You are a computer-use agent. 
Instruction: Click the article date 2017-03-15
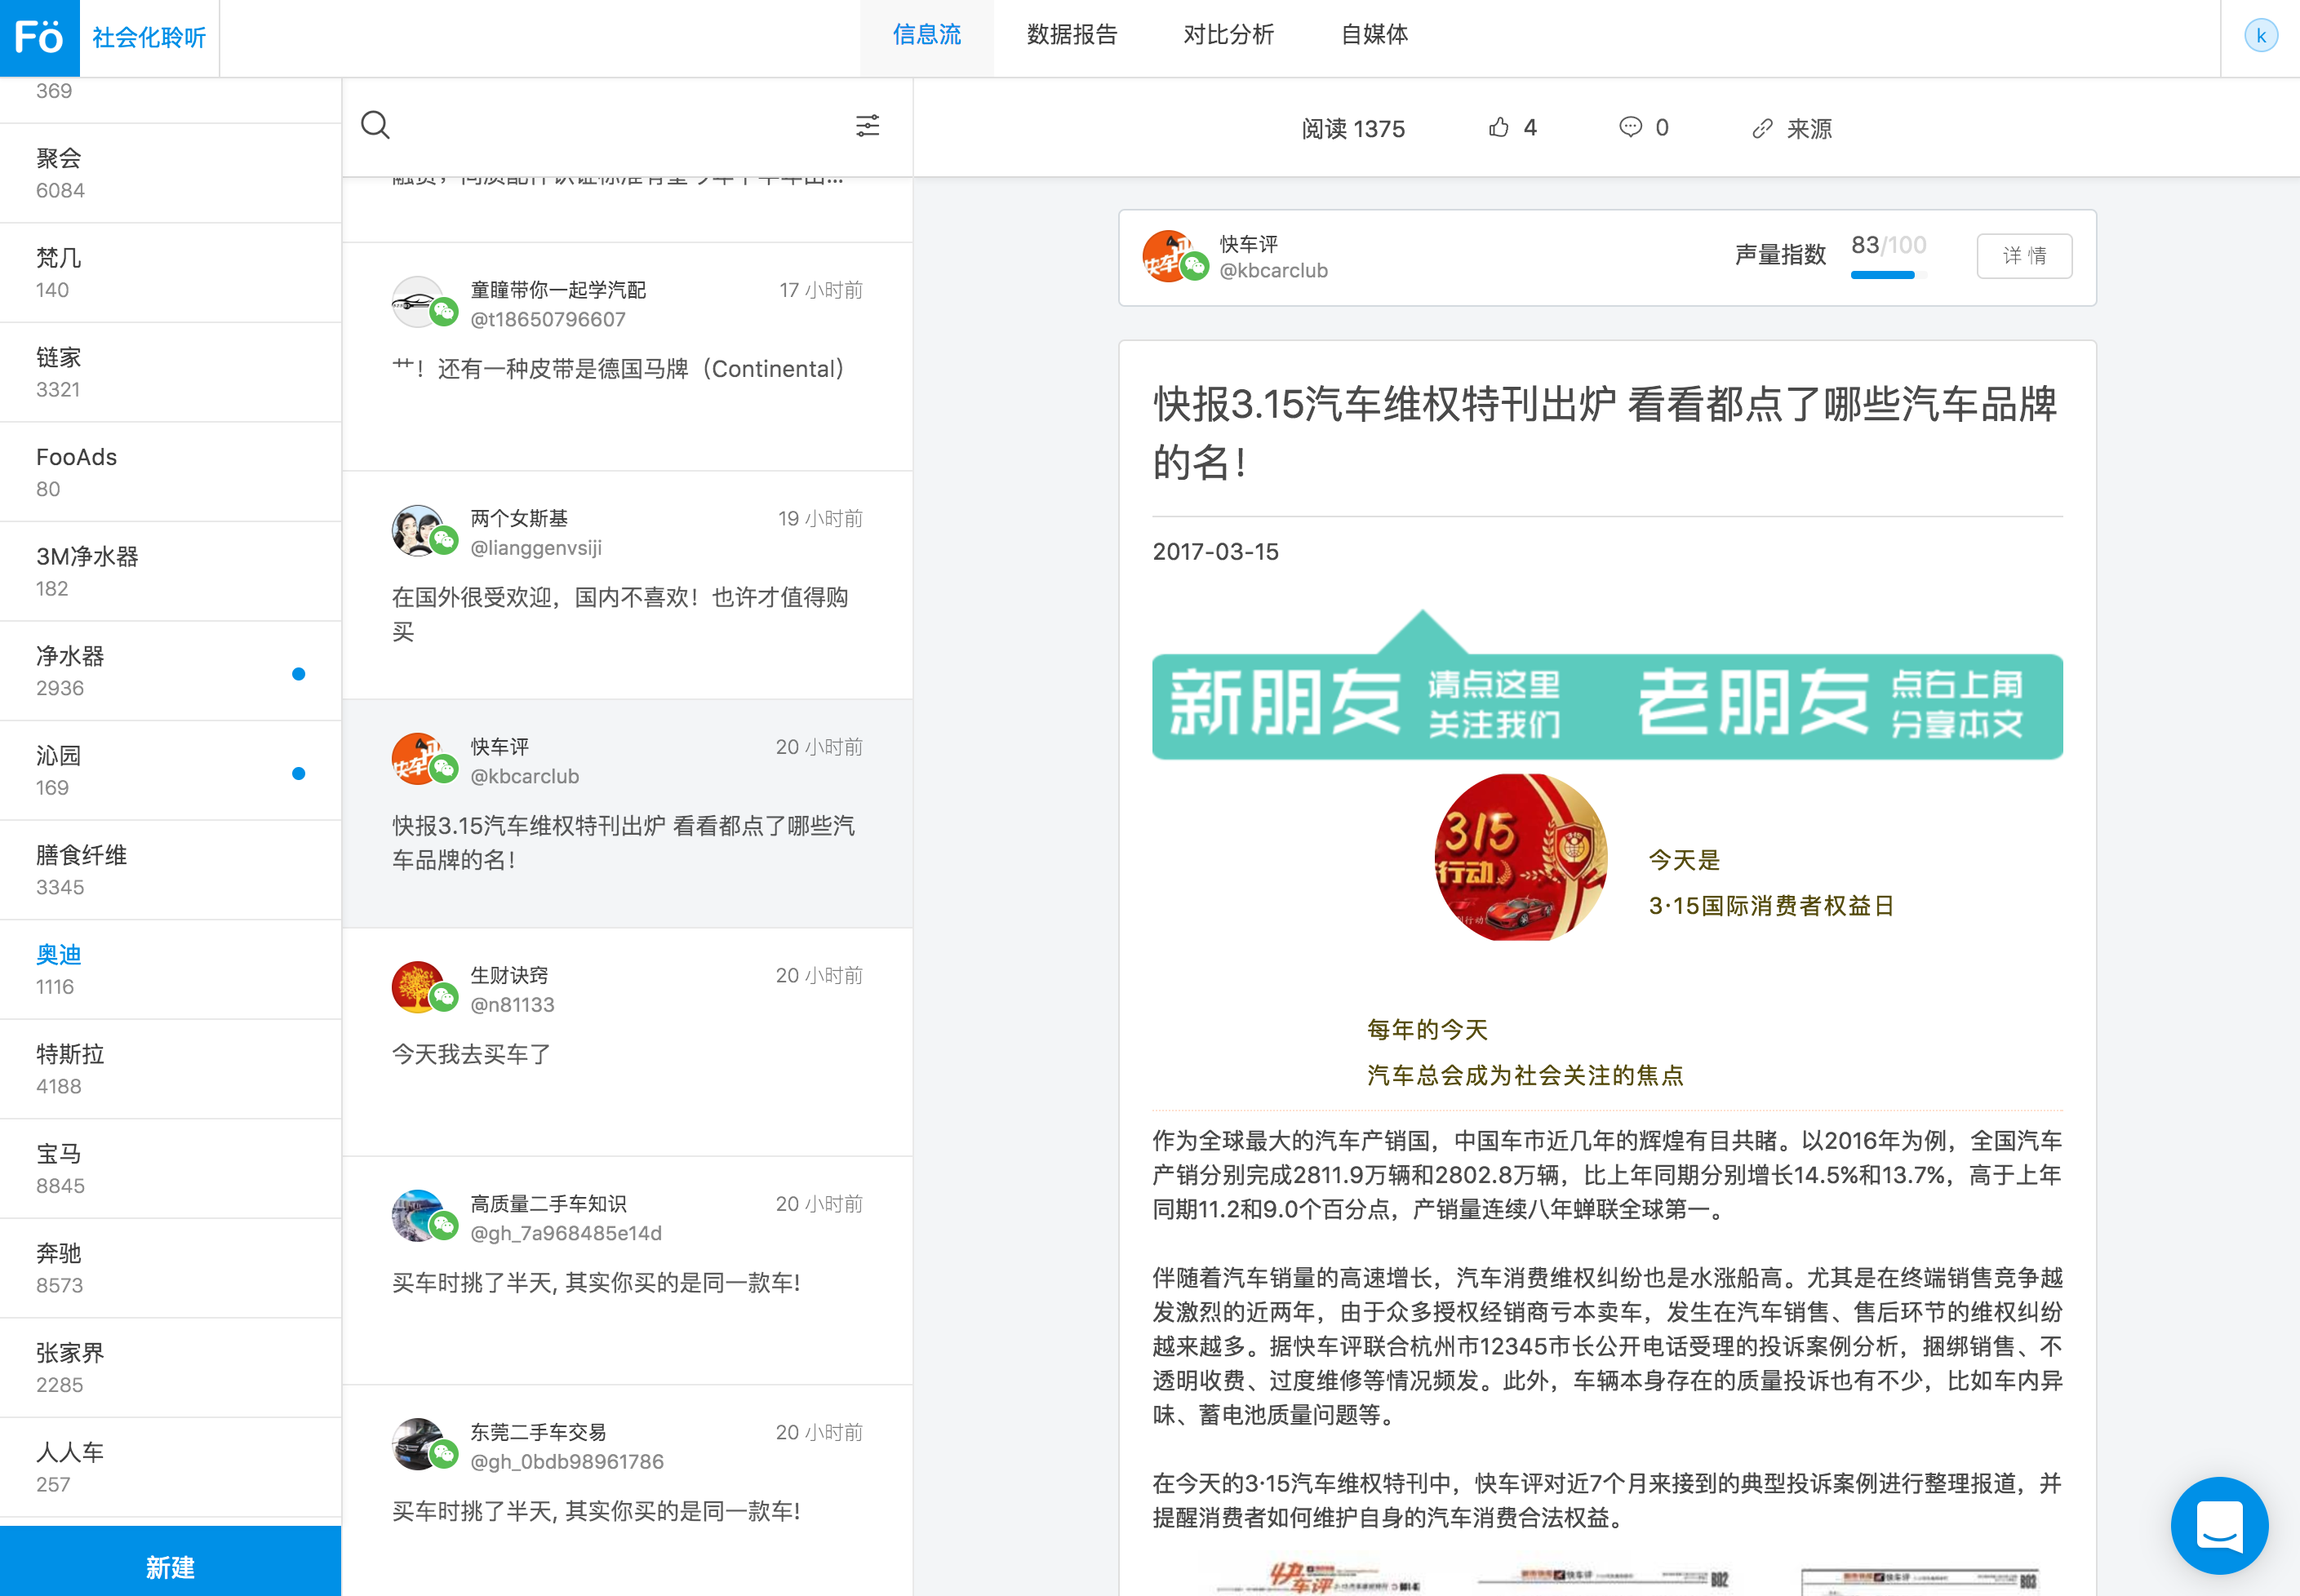[1215, 551]
